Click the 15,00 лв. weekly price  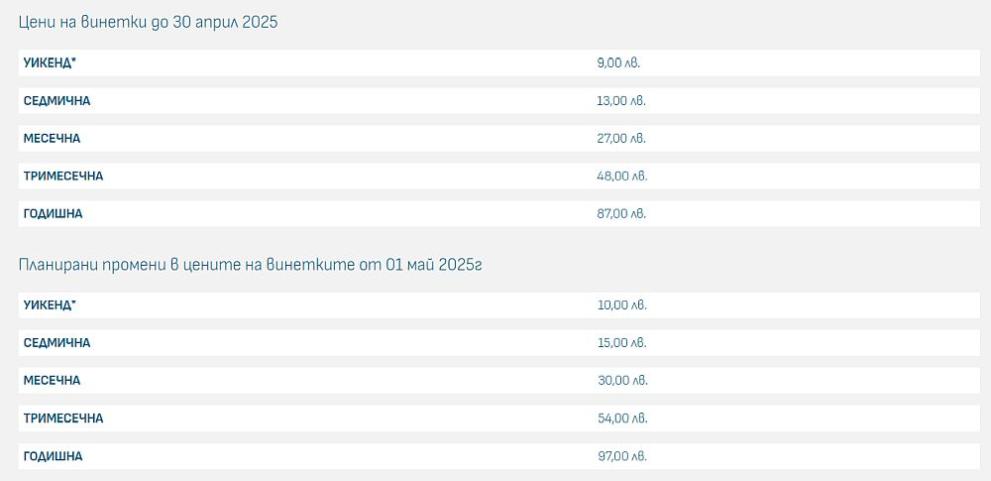622,343
